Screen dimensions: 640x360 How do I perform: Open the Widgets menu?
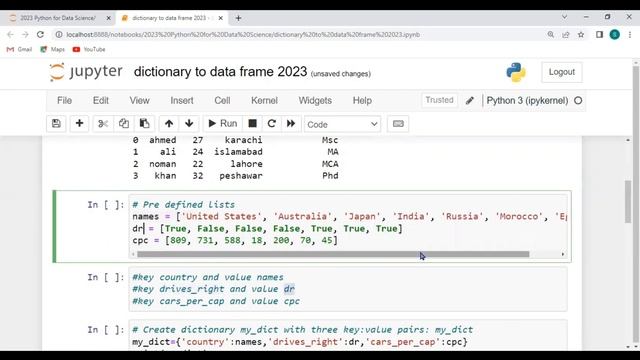pyautogui.click(x=315, y=100)
